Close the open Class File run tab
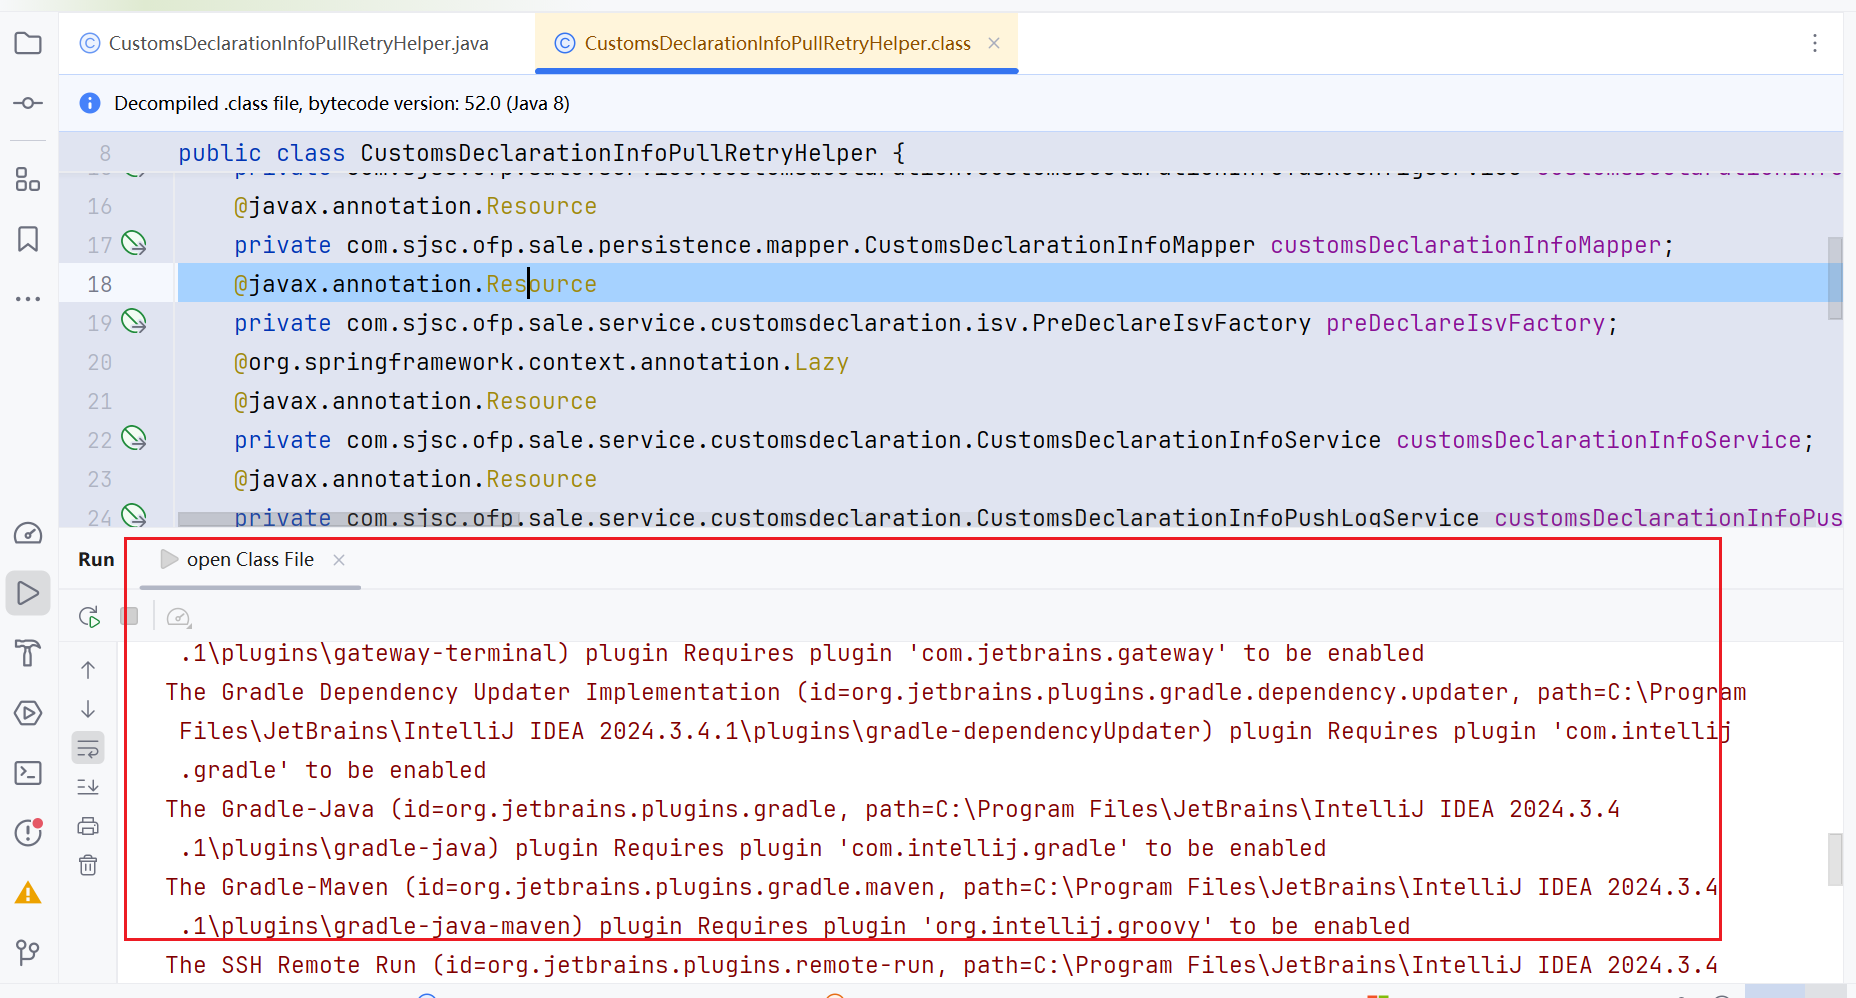This screenshot has height=998, width=1856. point(339,560)
